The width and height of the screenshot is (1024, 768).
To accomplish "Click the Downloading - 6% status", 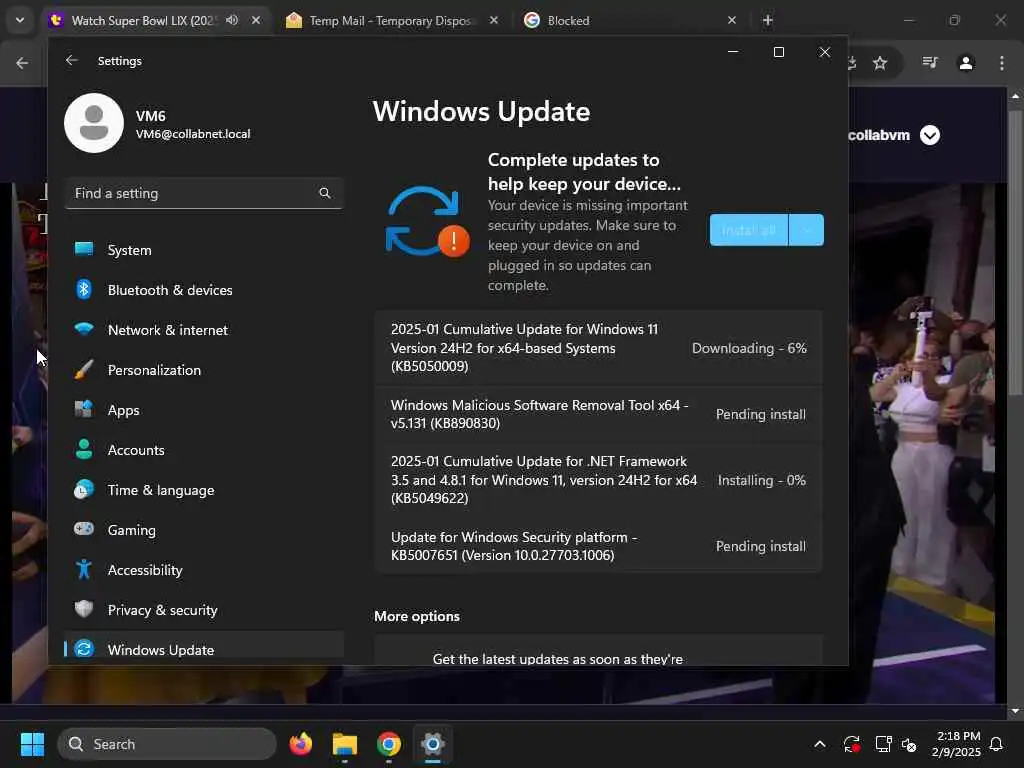I will pos(749,348).
